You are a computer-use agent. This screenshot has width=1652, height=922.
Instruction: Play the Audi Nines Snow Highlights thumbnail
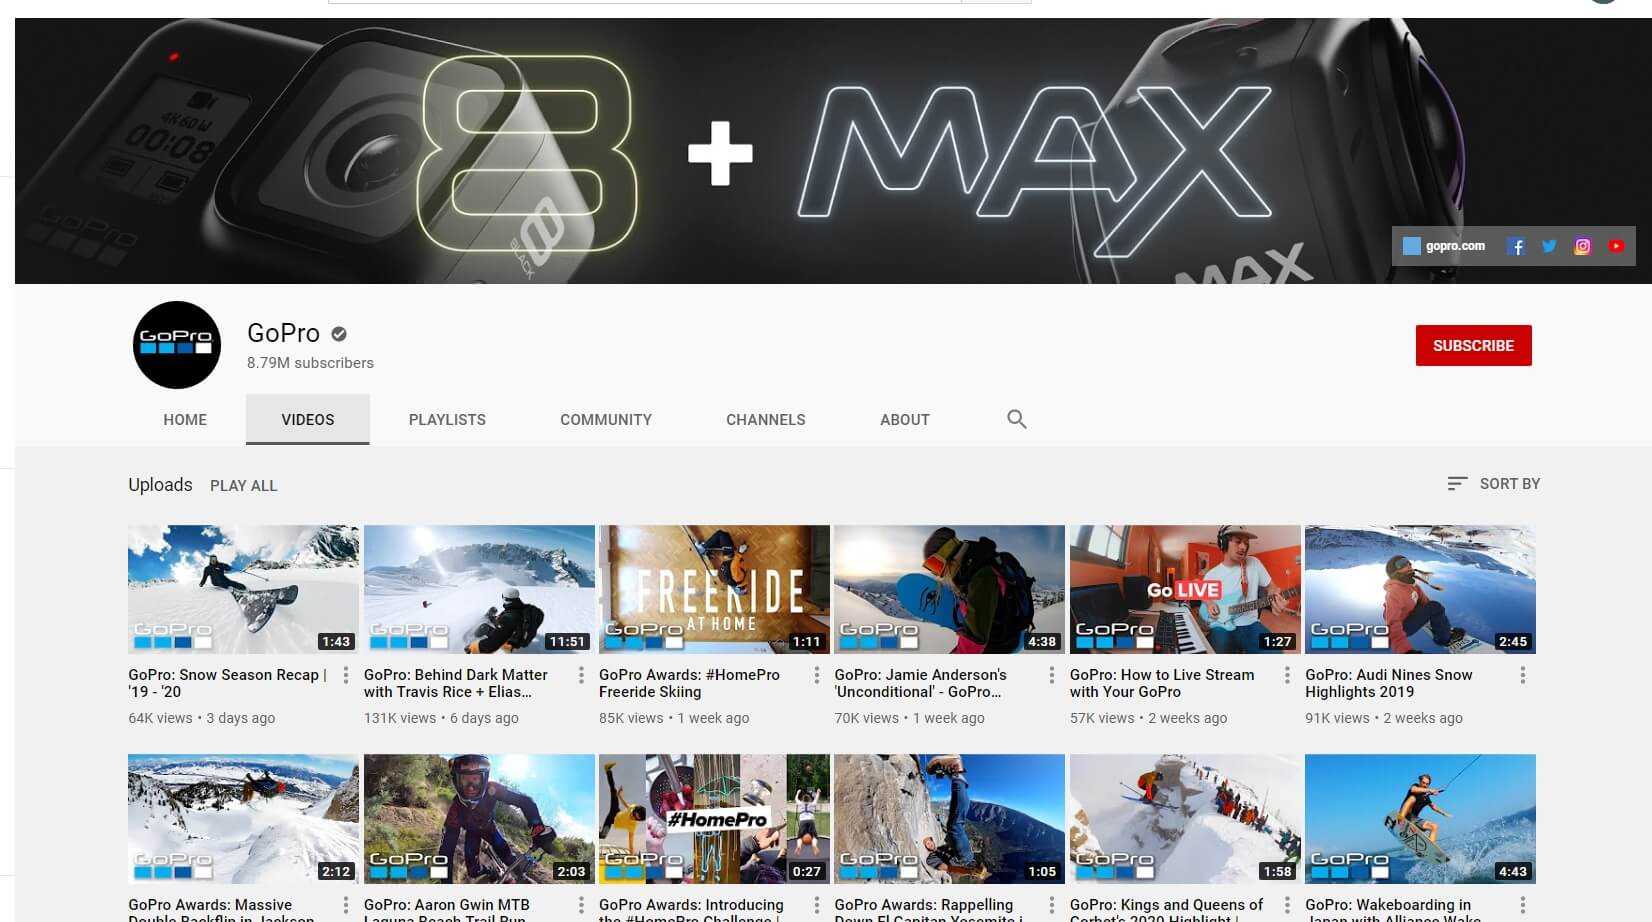click(1420, 590)
